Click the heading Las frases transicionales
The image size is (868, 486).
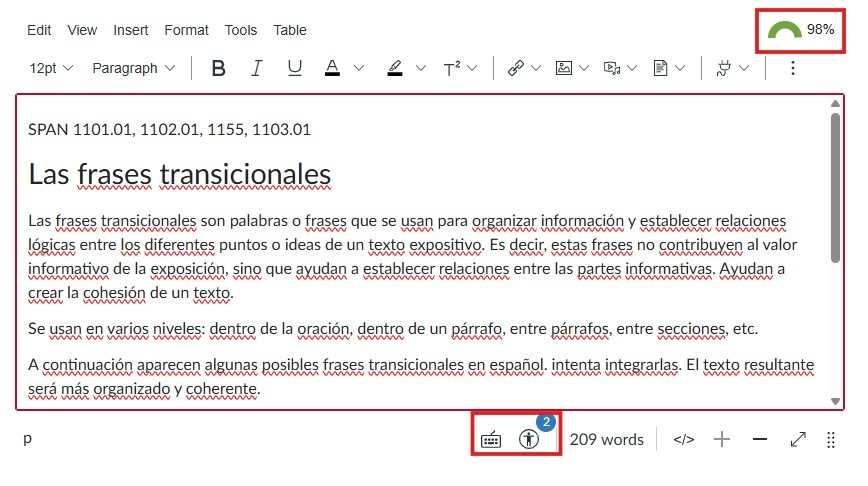tap(180, 174)
